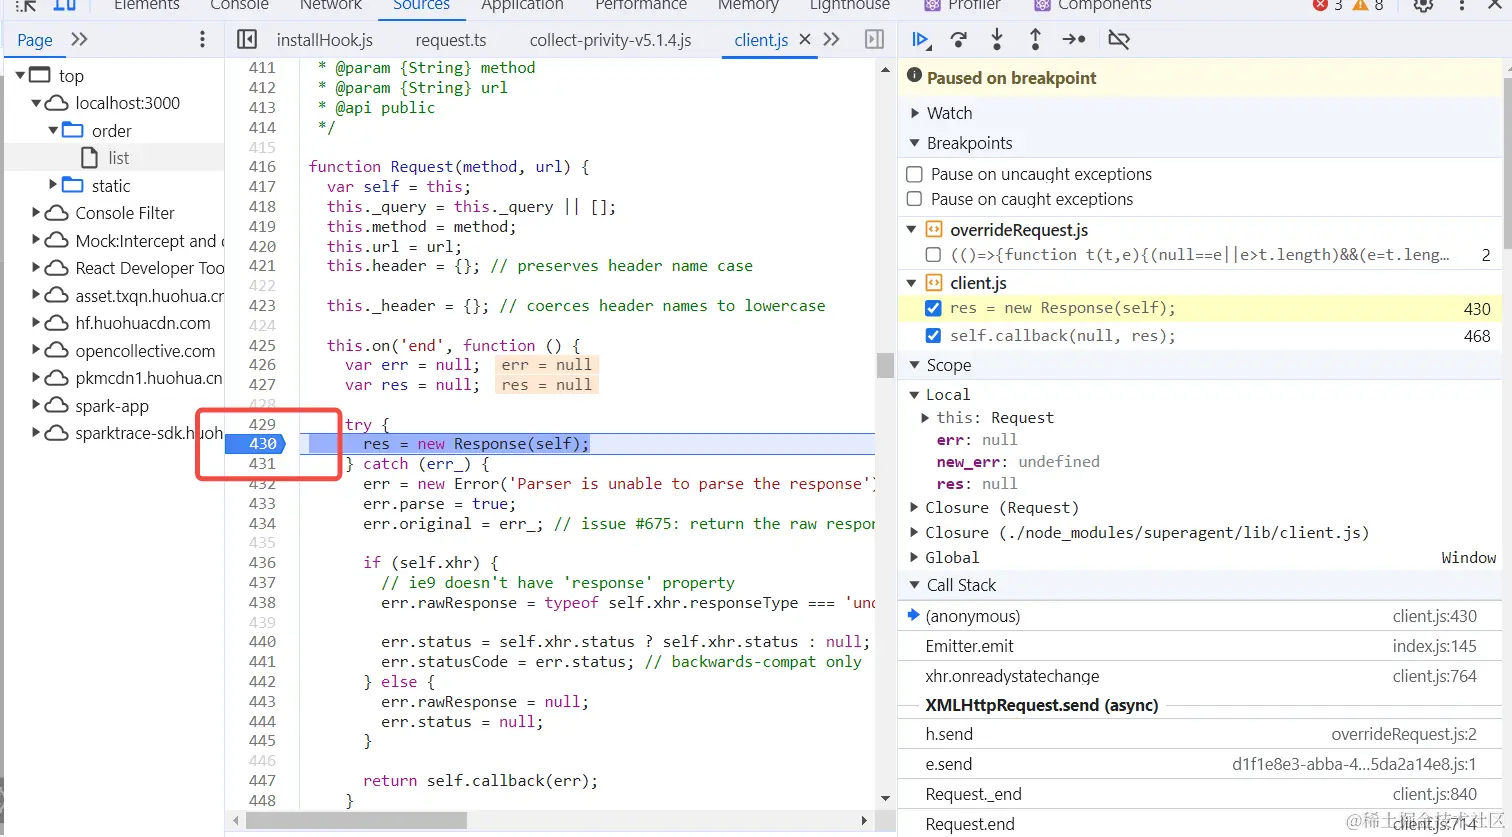Show more navigator tabs chevron beside Page
Image resolution: width=1512 pixels, height=837 pixels.
[79, 39]
